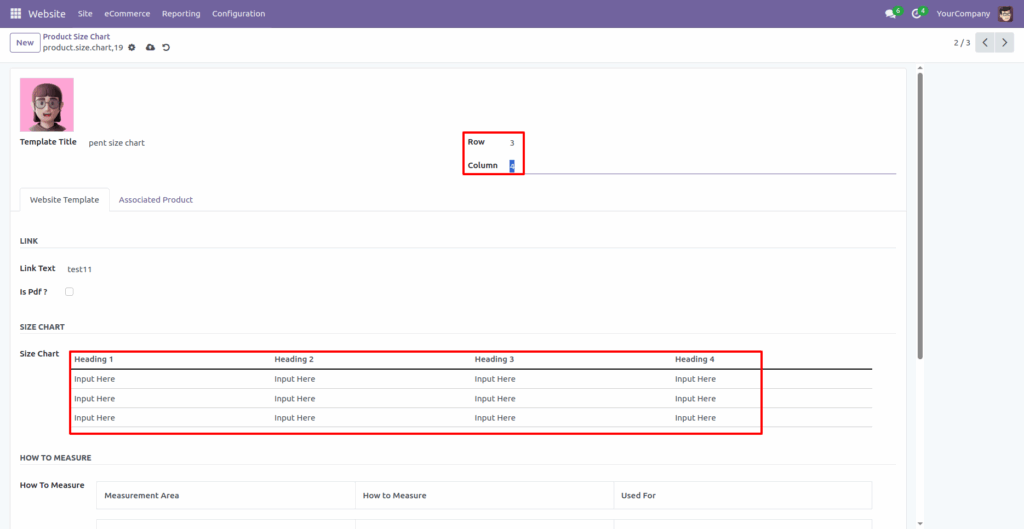This screenshot has height=529, width=1024.
Task: Open the messages chat icon with badge 6
Action: pyautogui.click(x=890, y=14)
